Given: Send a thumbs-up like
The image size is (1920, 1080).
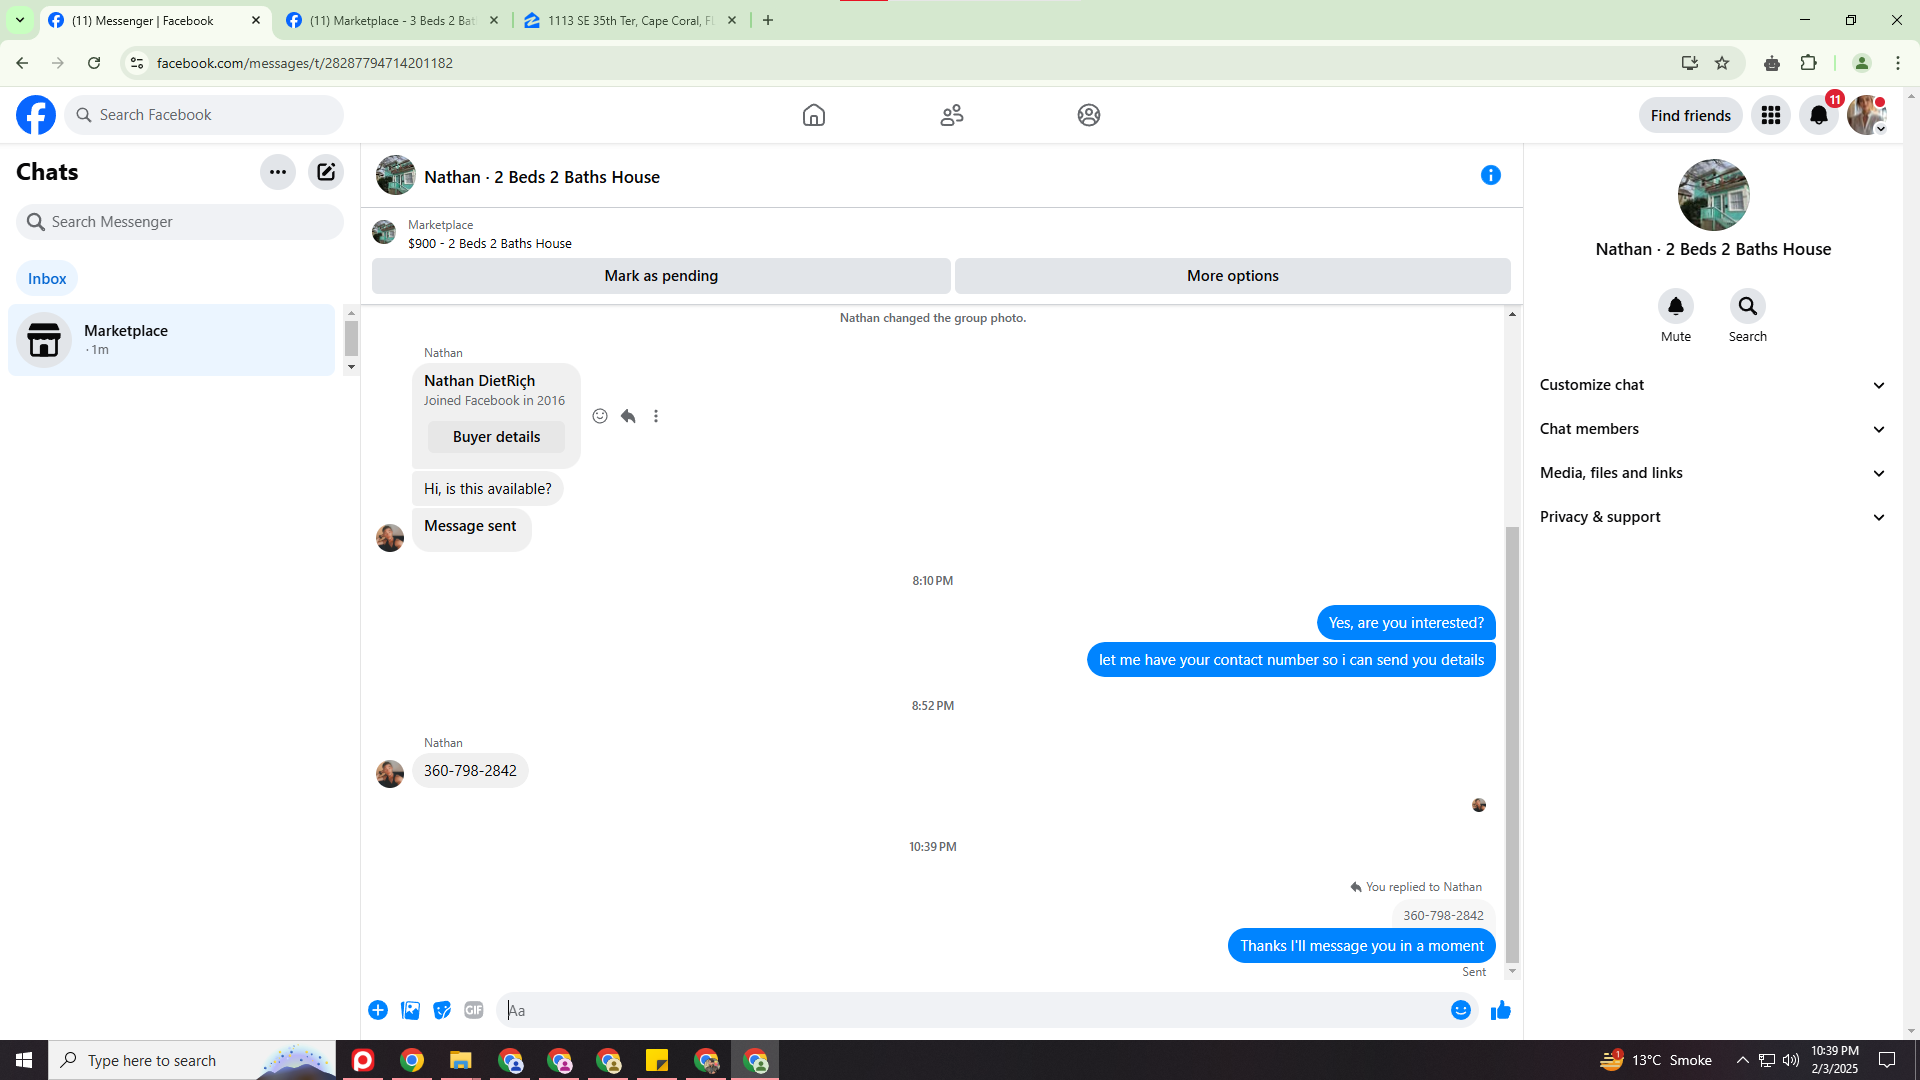Looking at the screenshot, I should [x=1501, y=1010].
